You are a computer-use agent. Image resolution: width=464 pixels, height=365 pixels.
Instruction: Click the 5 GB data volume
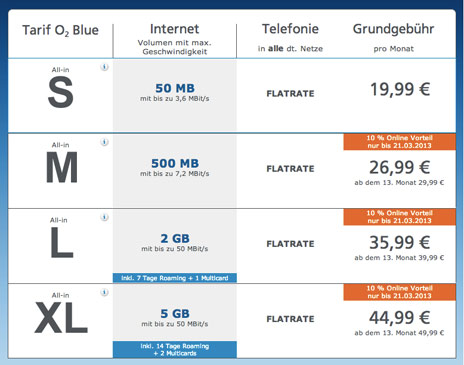175,314
